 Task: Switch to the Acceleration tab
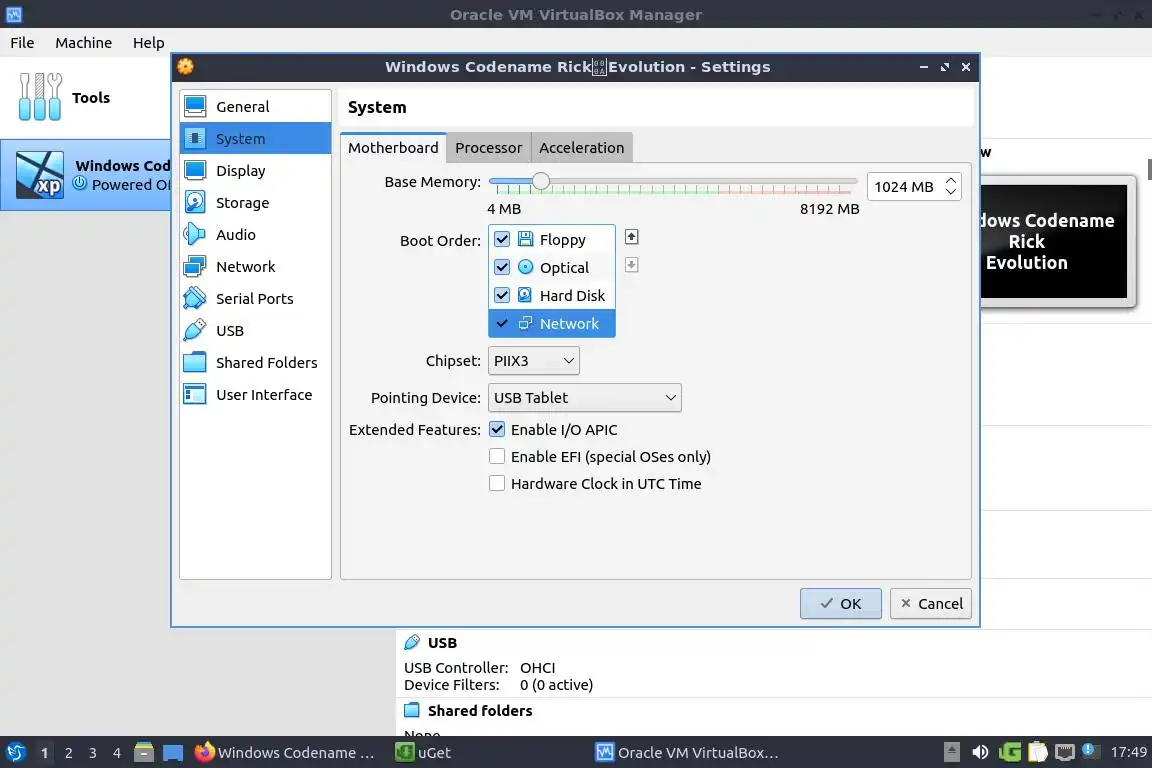(x=581, y=148)
